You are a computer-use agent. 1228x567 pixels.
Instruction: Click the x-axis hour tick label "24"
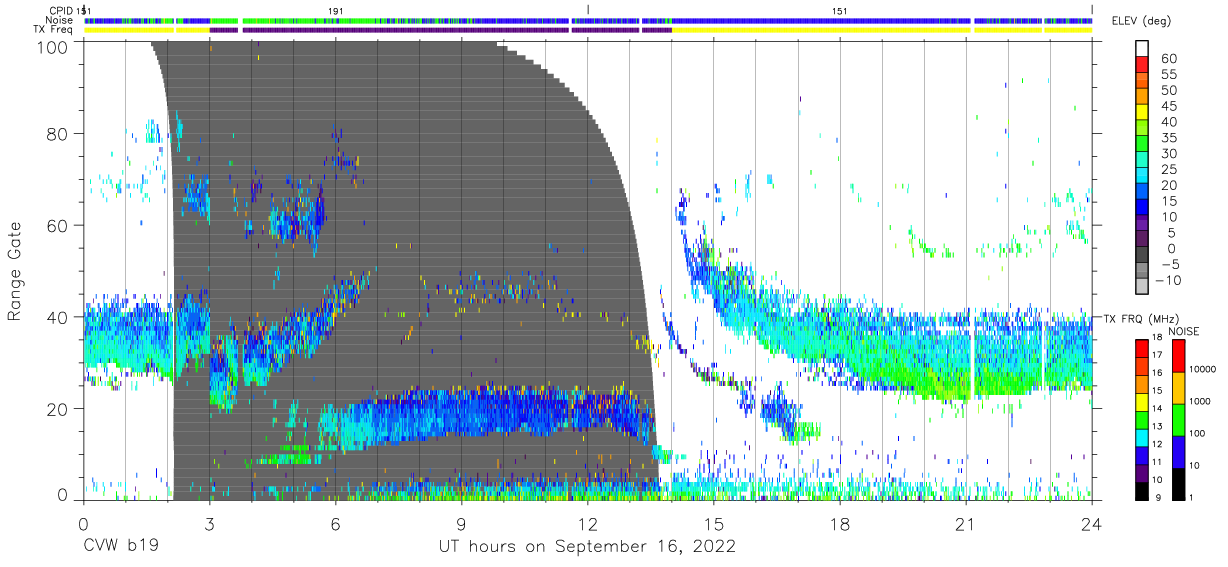[1092, 523]
